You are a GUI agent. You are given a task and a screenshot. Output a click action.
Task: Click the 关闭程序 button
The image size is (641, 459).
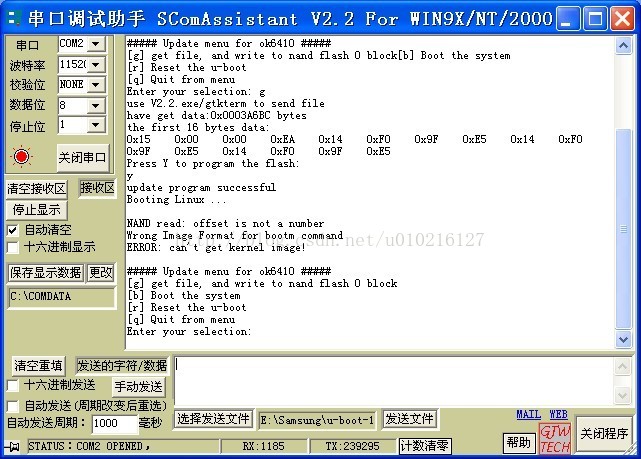604,434
